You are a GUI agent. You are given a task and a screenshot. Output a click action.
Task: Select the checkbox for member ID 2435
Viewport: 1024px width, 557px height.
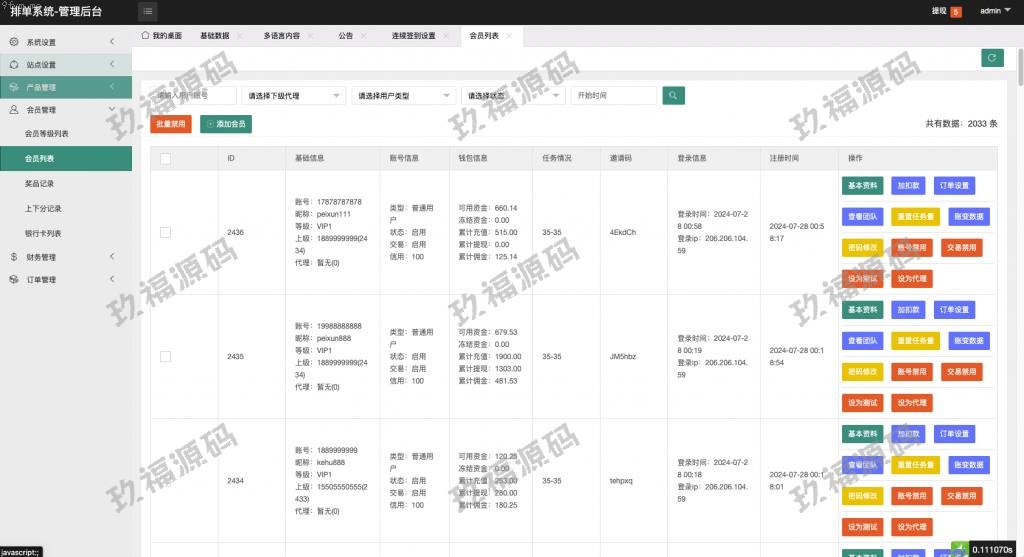pos(165,356)
